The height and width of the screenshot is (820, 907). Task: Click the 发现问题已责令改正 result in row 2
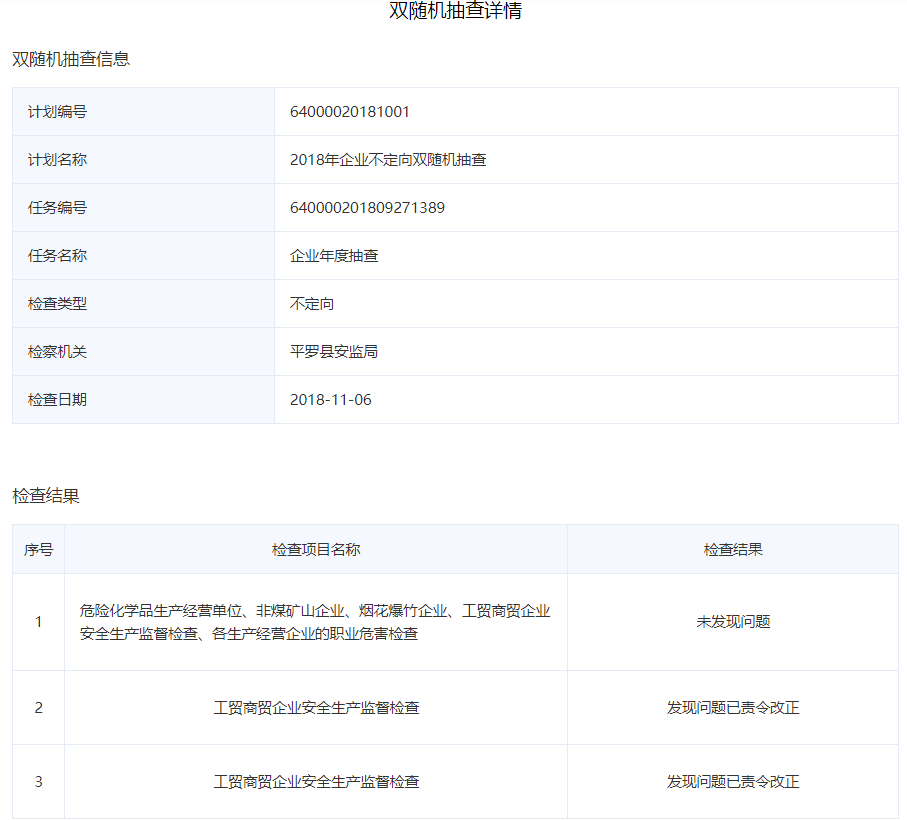coord(733,708)
